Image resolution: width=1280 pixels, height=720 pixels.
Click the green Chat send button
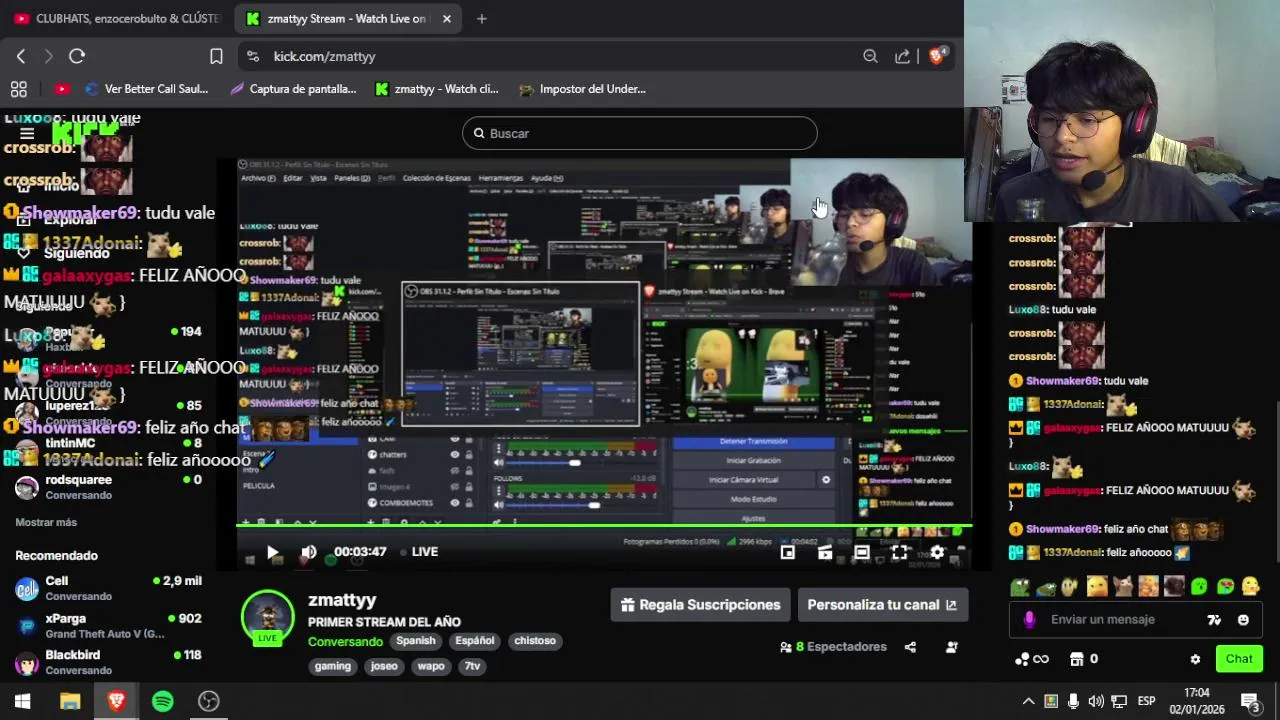tap(1239, 659)
